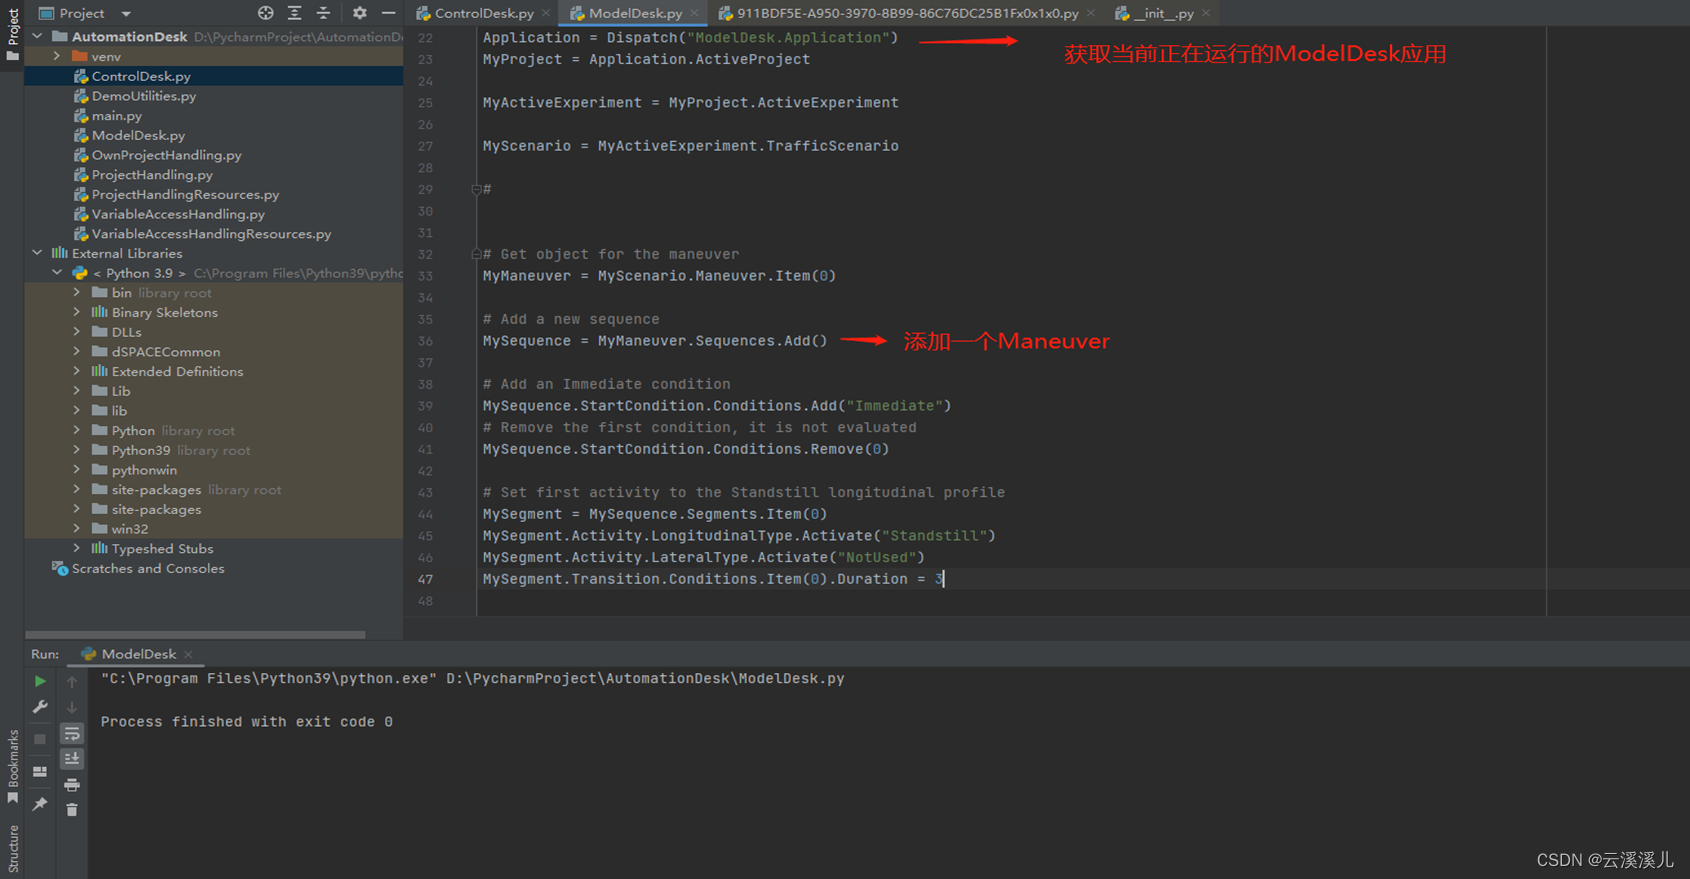Place cursor on MySequence.Sequences.Add() line
Image resolution: width=1690 pixels, height=879 pixels.
(x=655, y=341)
